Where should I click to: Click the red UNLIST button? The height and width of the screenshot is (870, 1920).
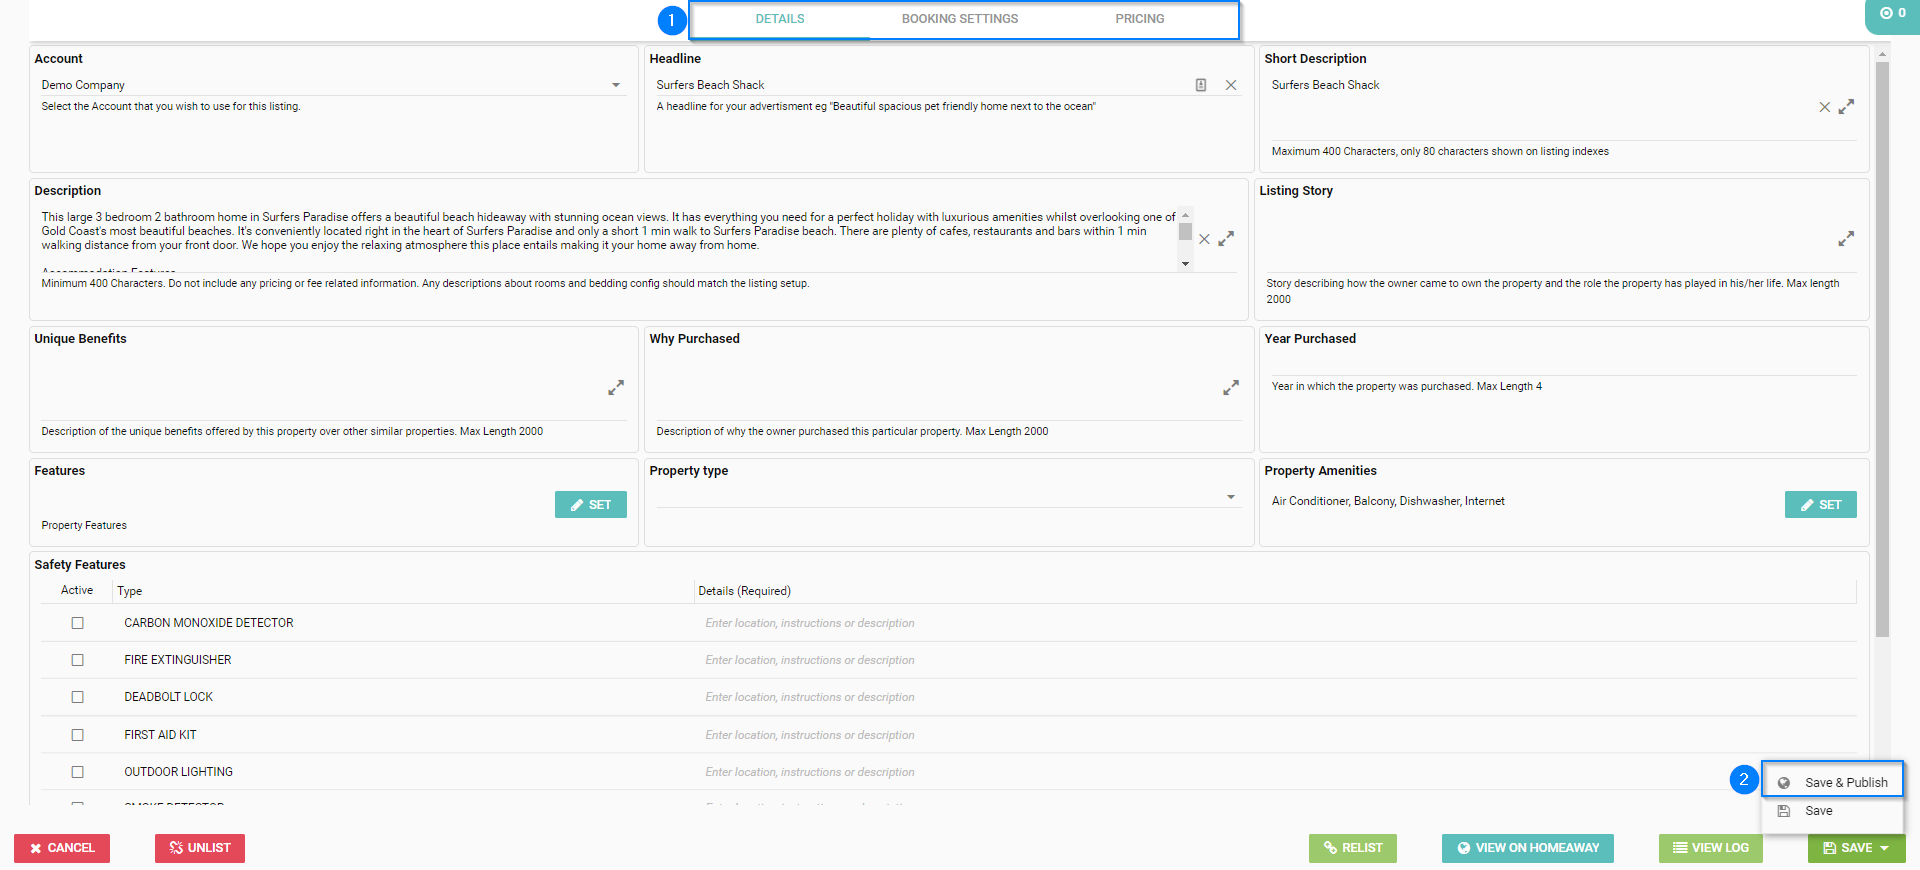click(200, 848)
